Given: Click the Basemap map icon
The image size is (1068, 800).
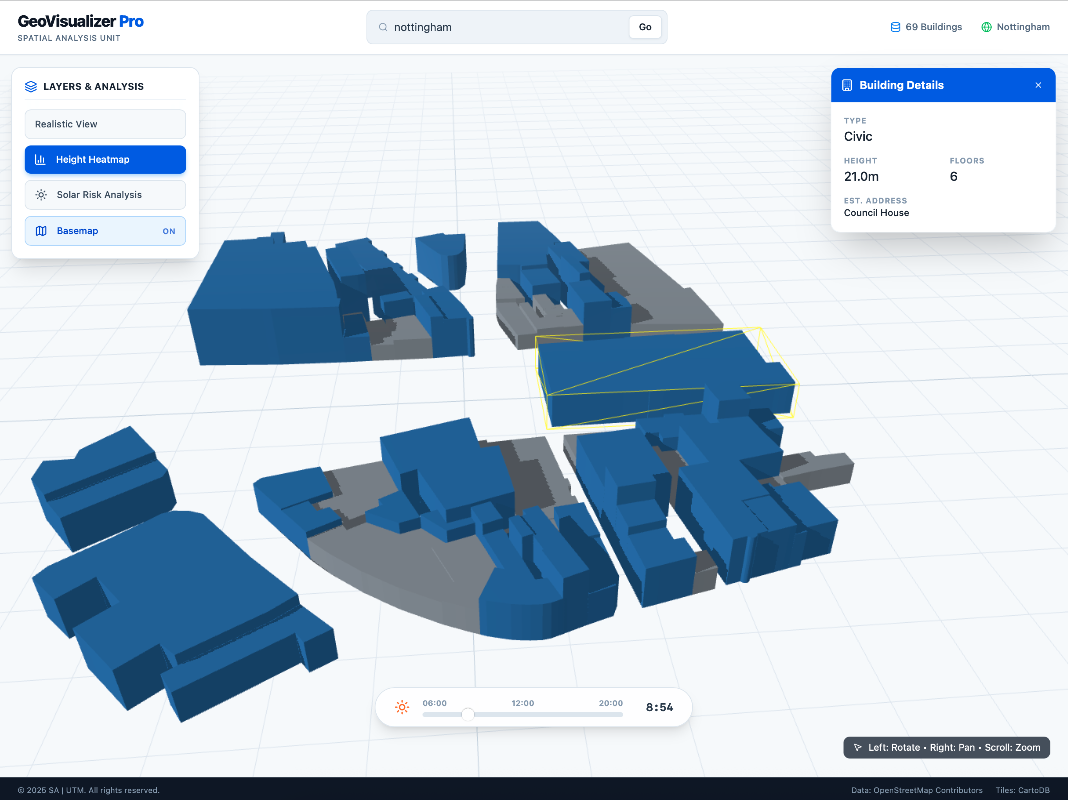Looking at the screenshot, I should (x=41, y=231).
